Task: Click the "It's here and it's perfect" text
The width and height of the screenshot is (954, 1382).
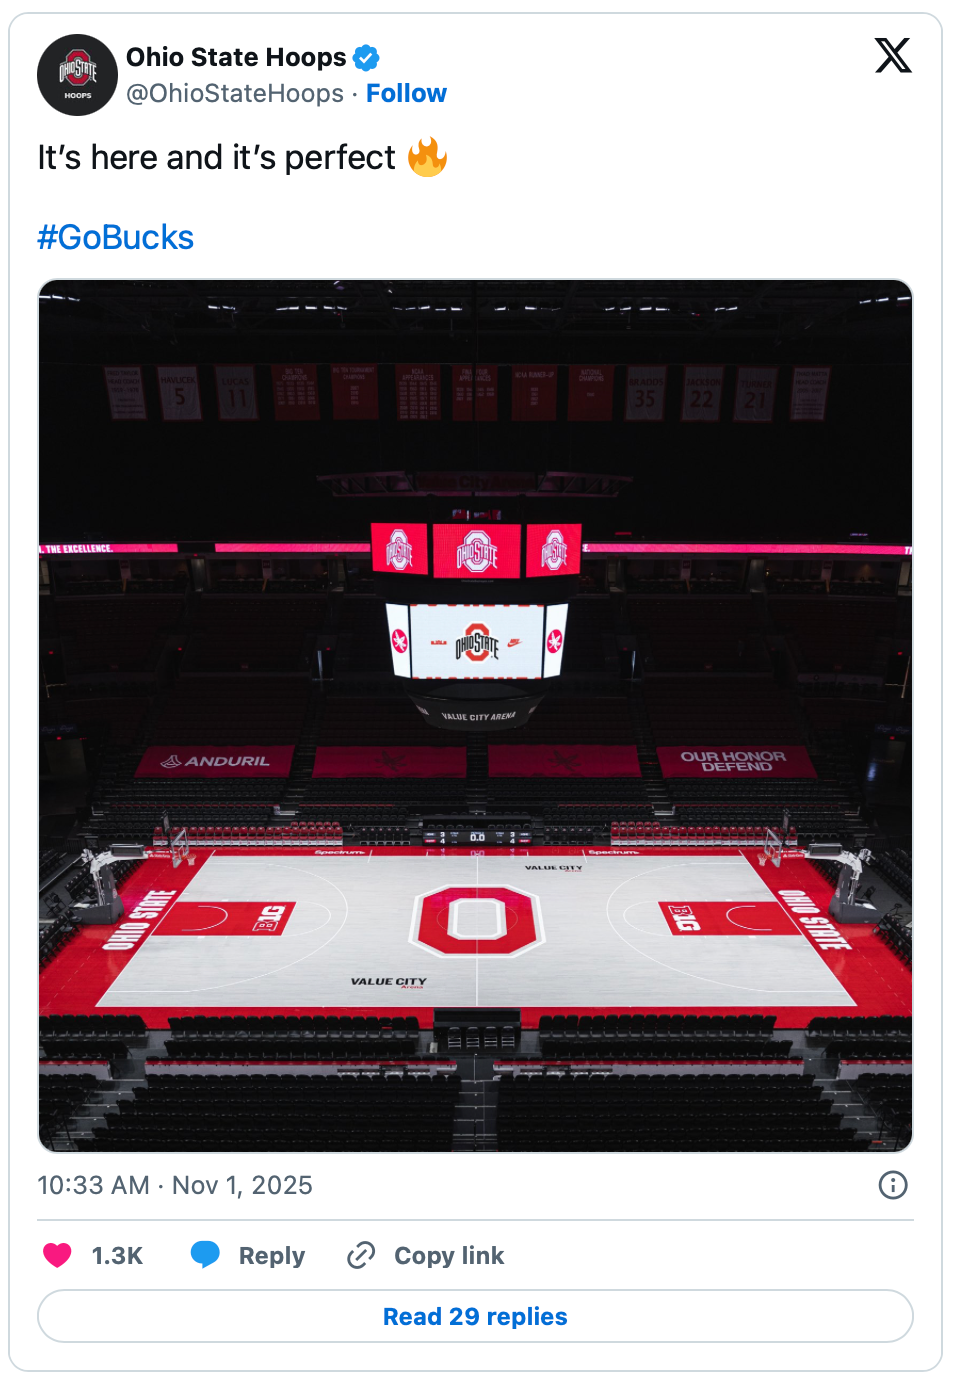Action: pyautogui.click(x=216, y=157)
